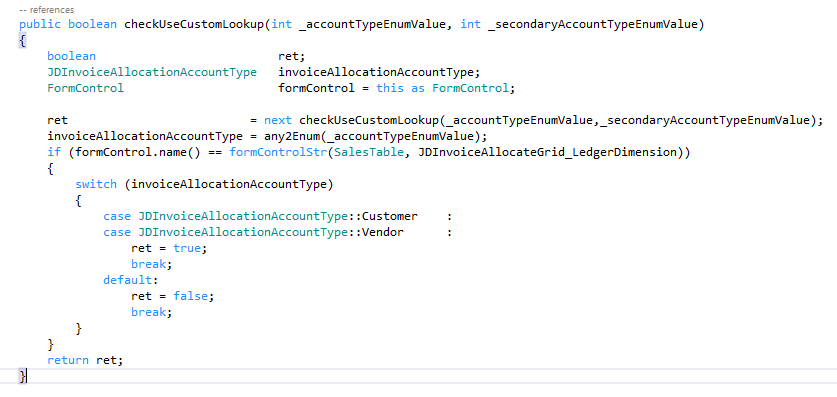The height and width of the screenshot is (397, 837).
Task: Click 'invoiceAllocationAccountType;' variable declaration name
Action: (x=380, y=73)
